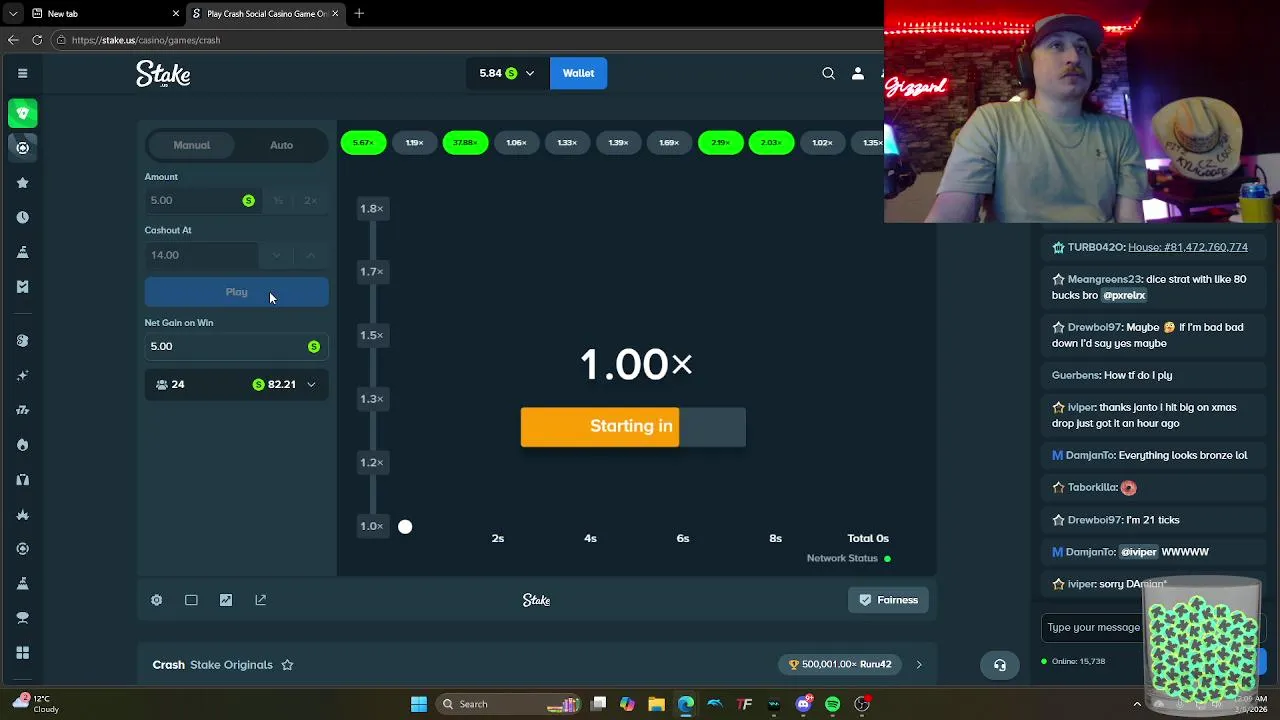Open the site search magnifier
Image resolution: width=1280 pixels, height=720 pixels.
tap(828, 73)
